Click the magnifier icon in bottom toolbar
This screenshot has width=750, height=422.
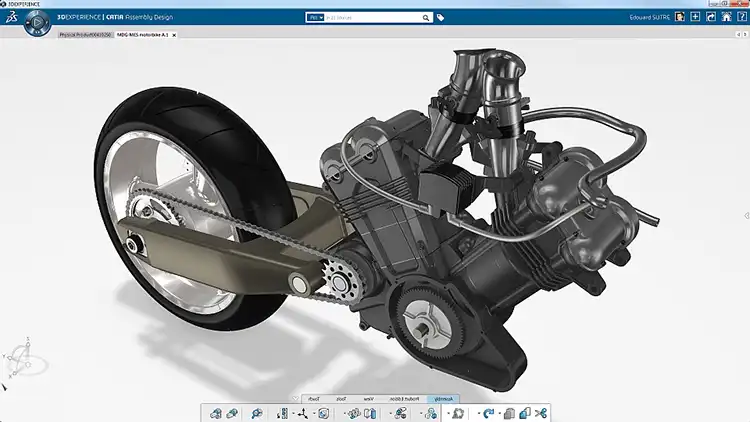point(256,412)
